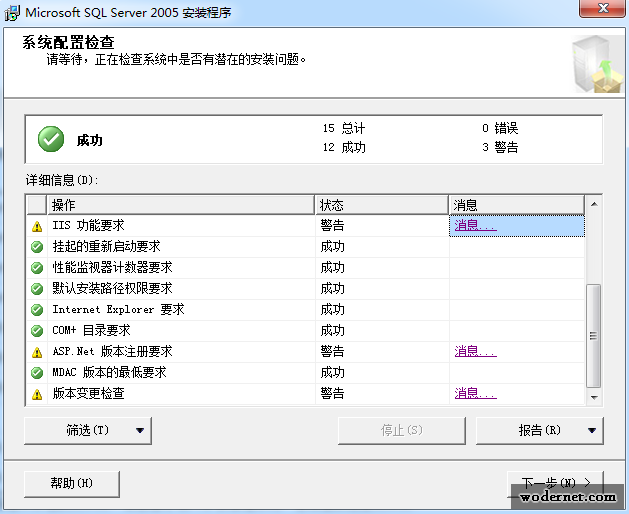629x514 pixels.
Task: Open the 消息 link for 版本变更检查
Action: (x=475, y=394)
